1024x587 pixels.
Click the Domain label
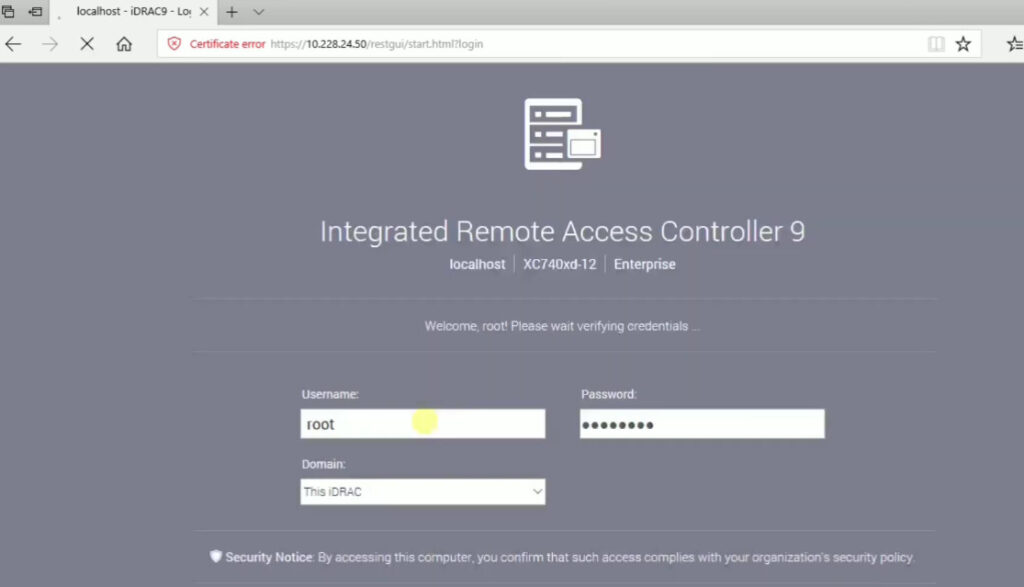[x=323, y=464]
